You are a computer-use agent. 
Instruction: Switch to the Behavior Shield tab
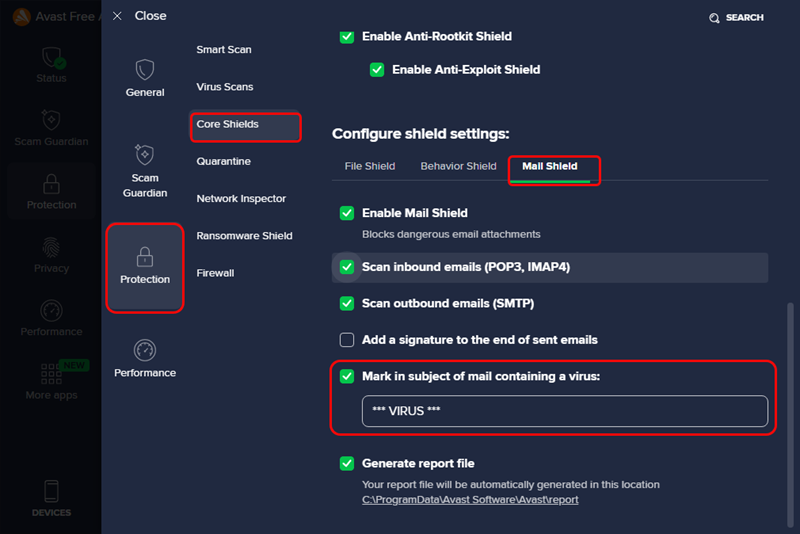point(458,166)
